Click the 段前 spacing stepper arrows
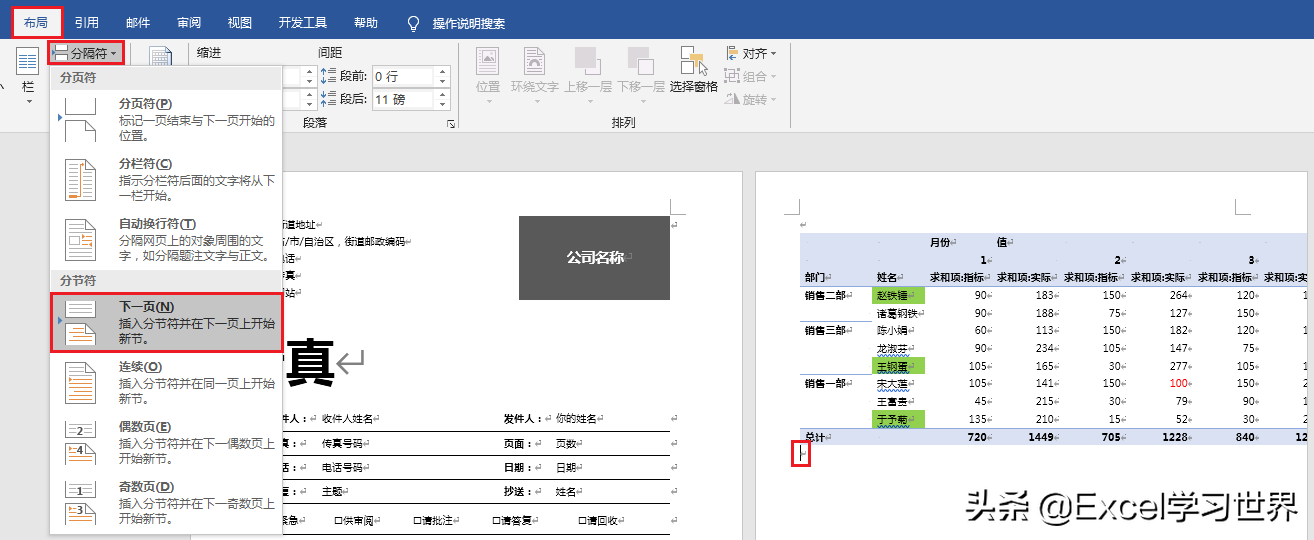The width and height of the screenshot is (1314, 540). click(x=443, y=76)
